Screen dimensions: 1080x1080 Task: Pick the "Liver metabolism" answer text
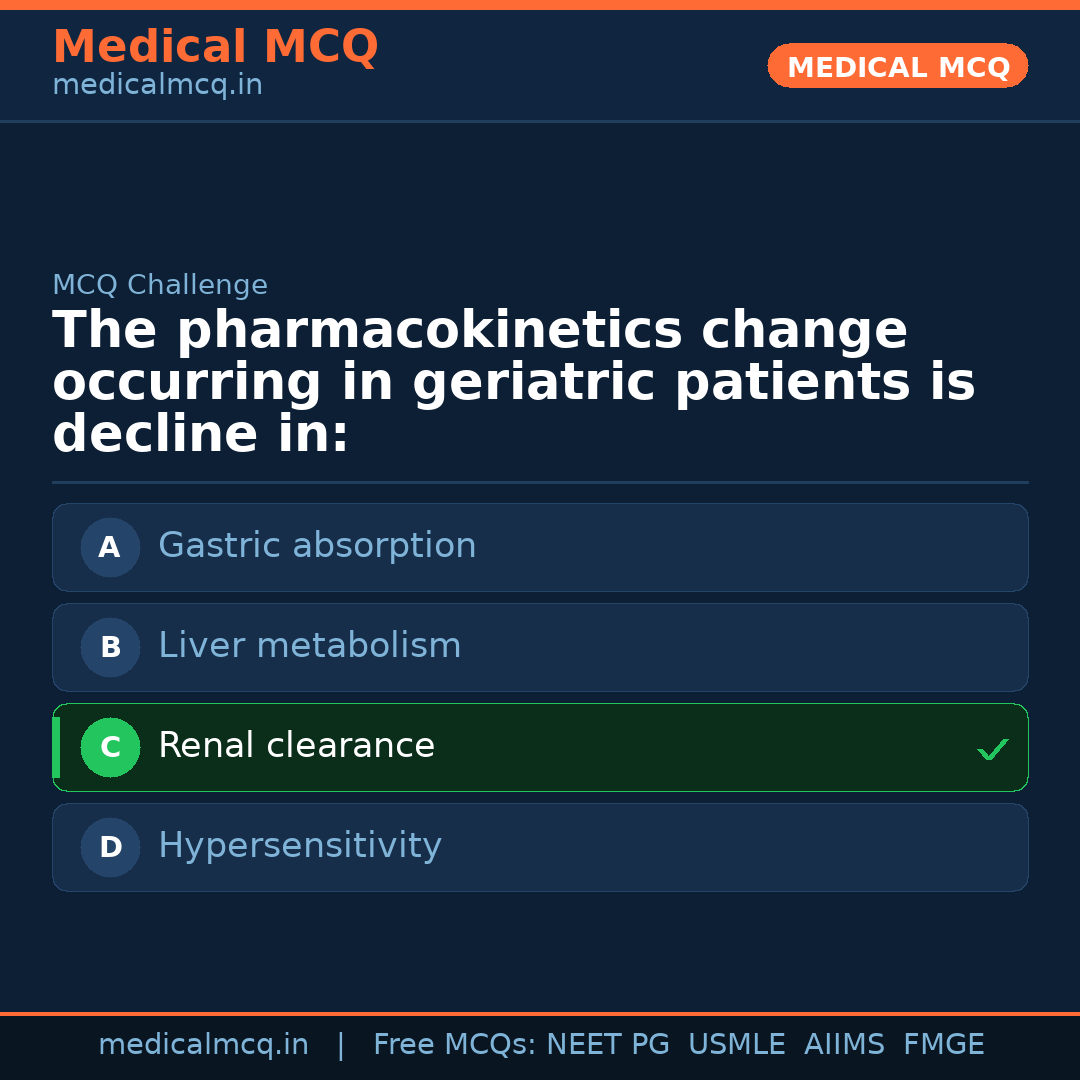tap(309, 646)
